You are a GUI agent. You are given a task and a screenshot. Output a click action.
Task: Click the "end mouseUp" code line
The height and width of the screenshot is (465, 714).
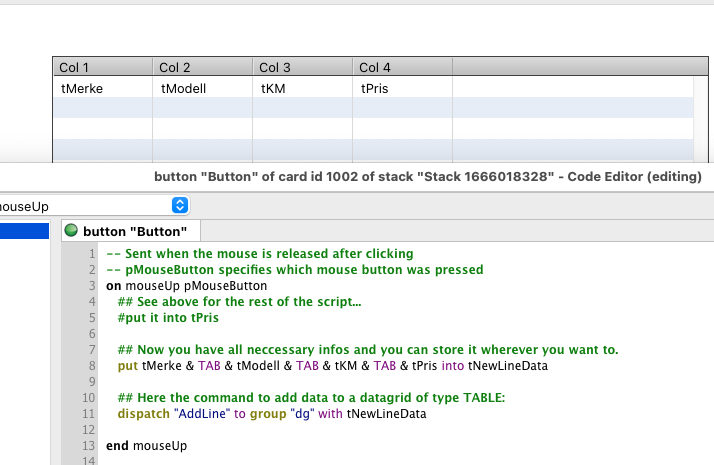[x=146, y=446]
